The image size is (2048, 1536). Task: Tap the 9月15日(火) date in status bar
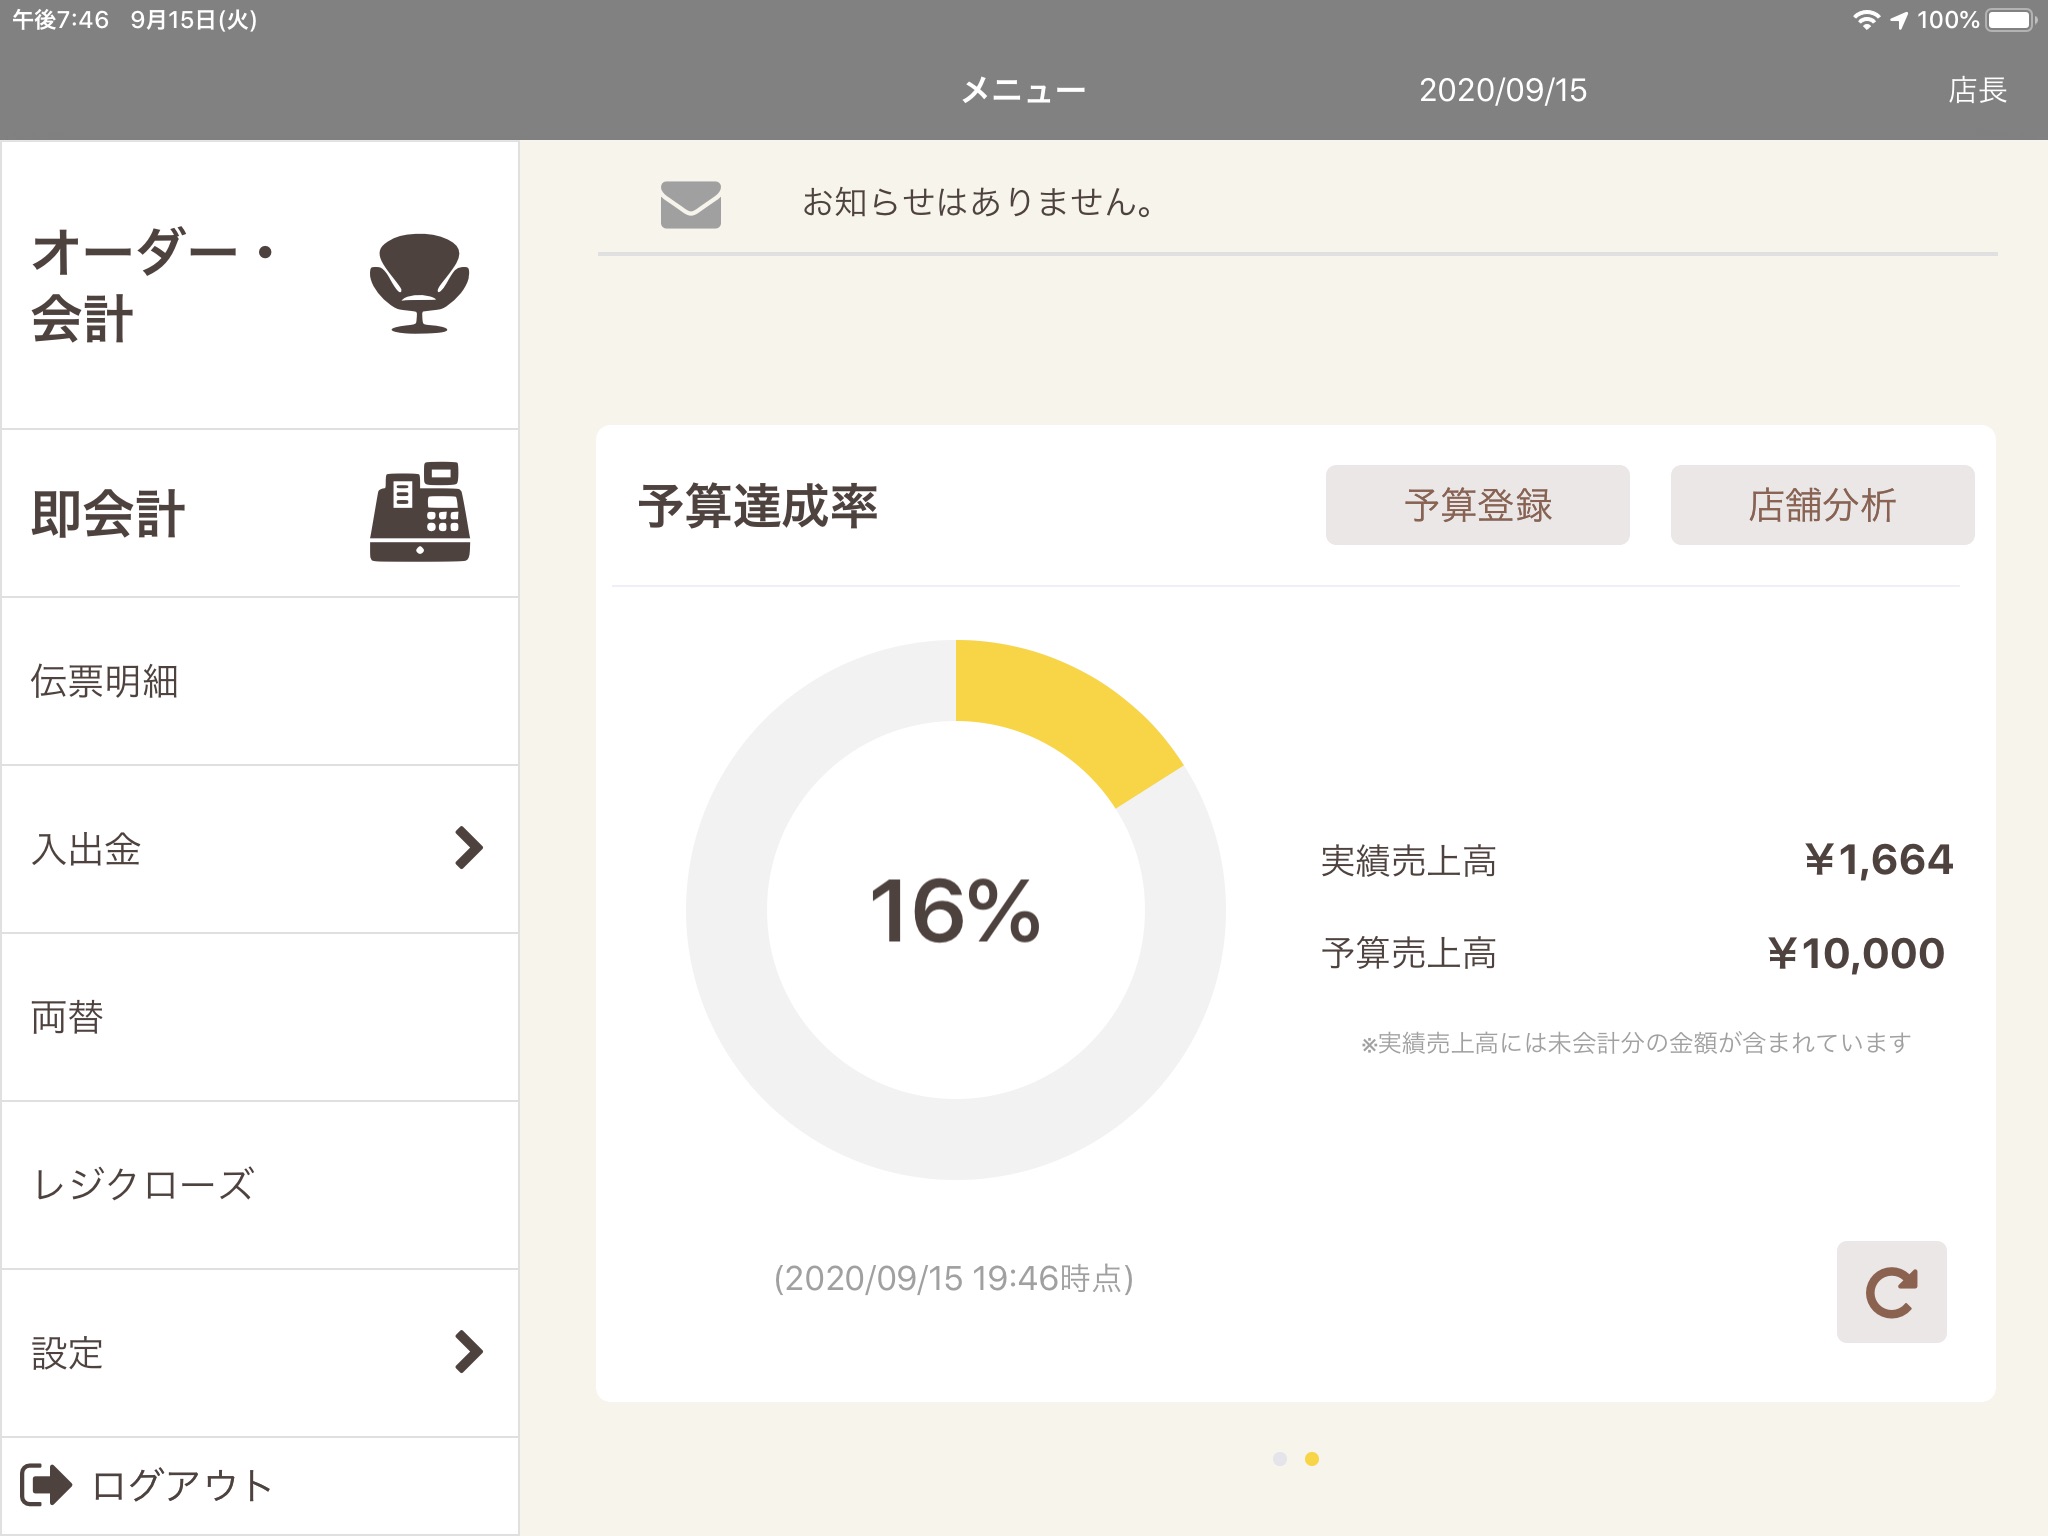coord(194,20)
